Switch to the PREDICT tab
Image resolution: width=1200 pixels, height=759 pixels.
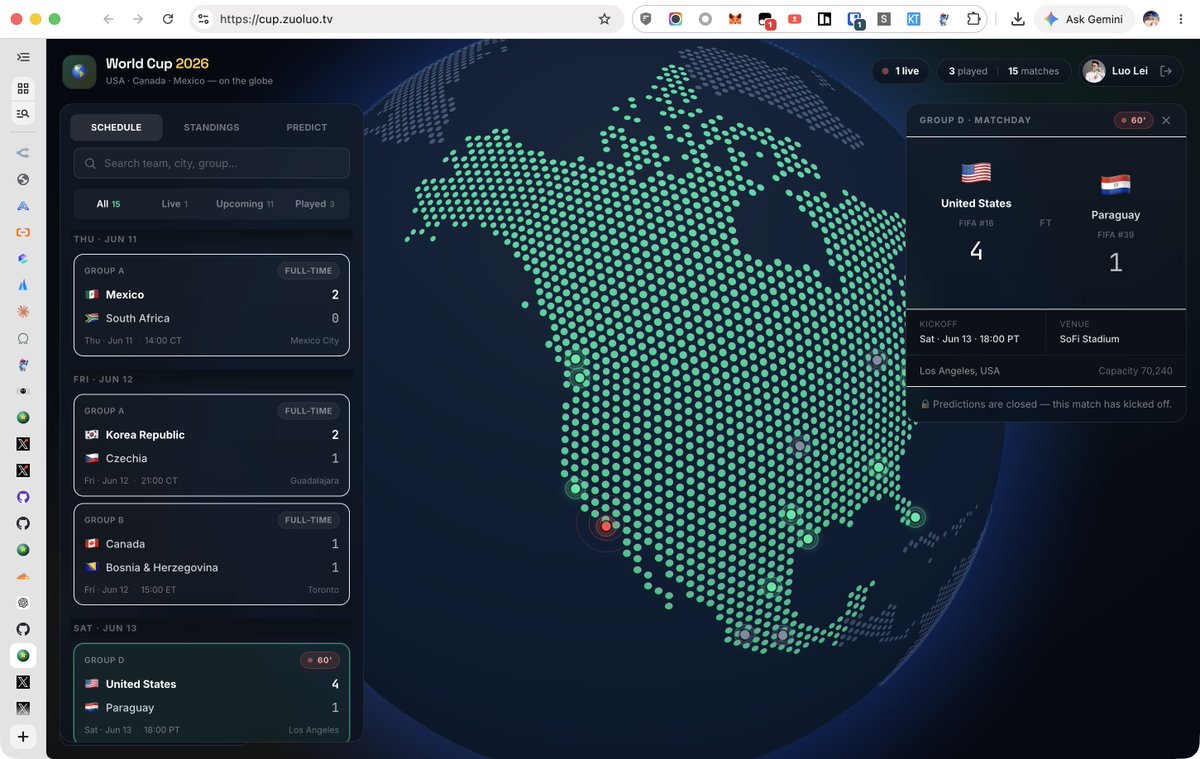(307, 127)
